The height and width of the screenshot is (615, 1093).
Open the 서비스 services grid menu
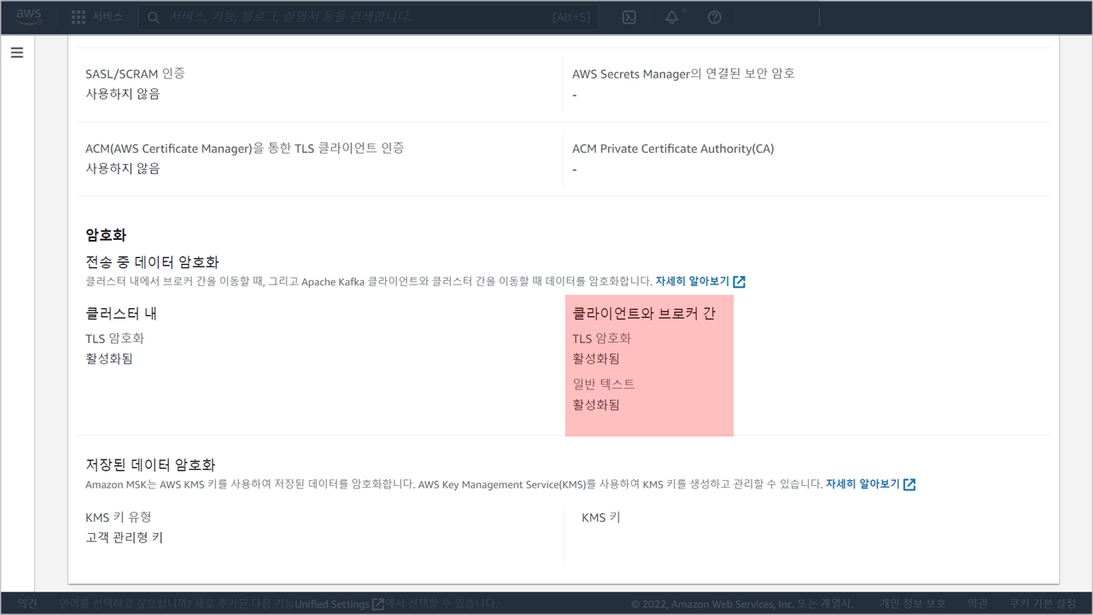(x=97, y=17)
